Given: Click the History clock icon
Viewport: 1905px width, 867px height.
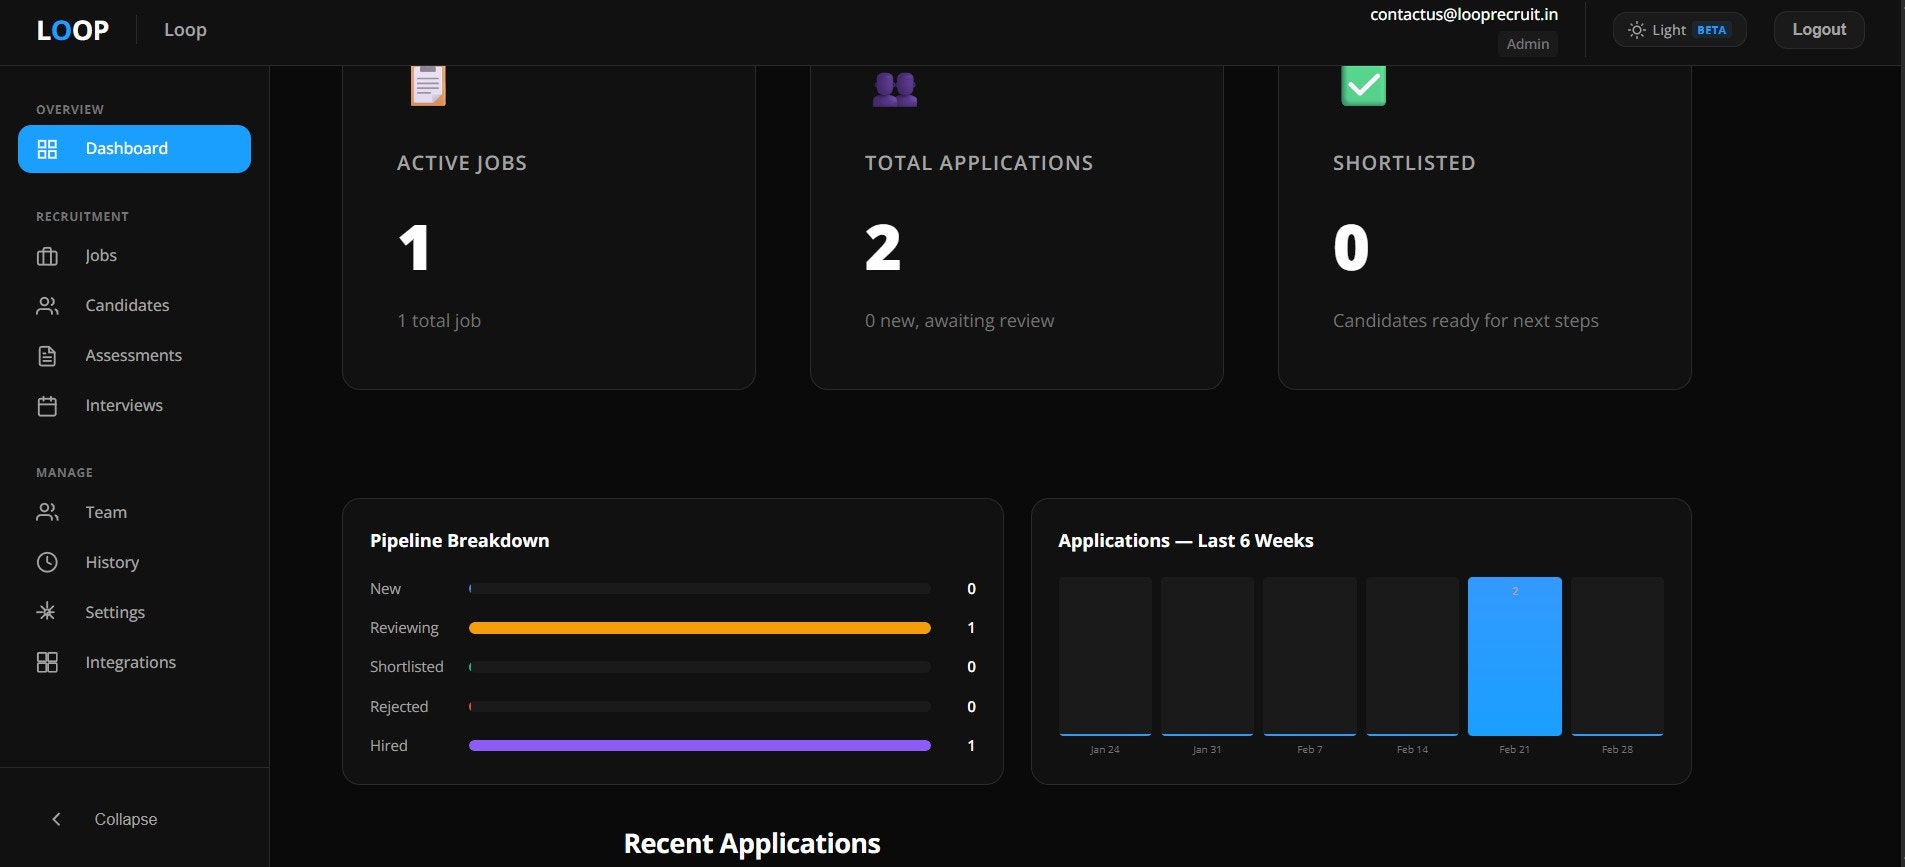Looking at the screenshot, I should (47, 562).
